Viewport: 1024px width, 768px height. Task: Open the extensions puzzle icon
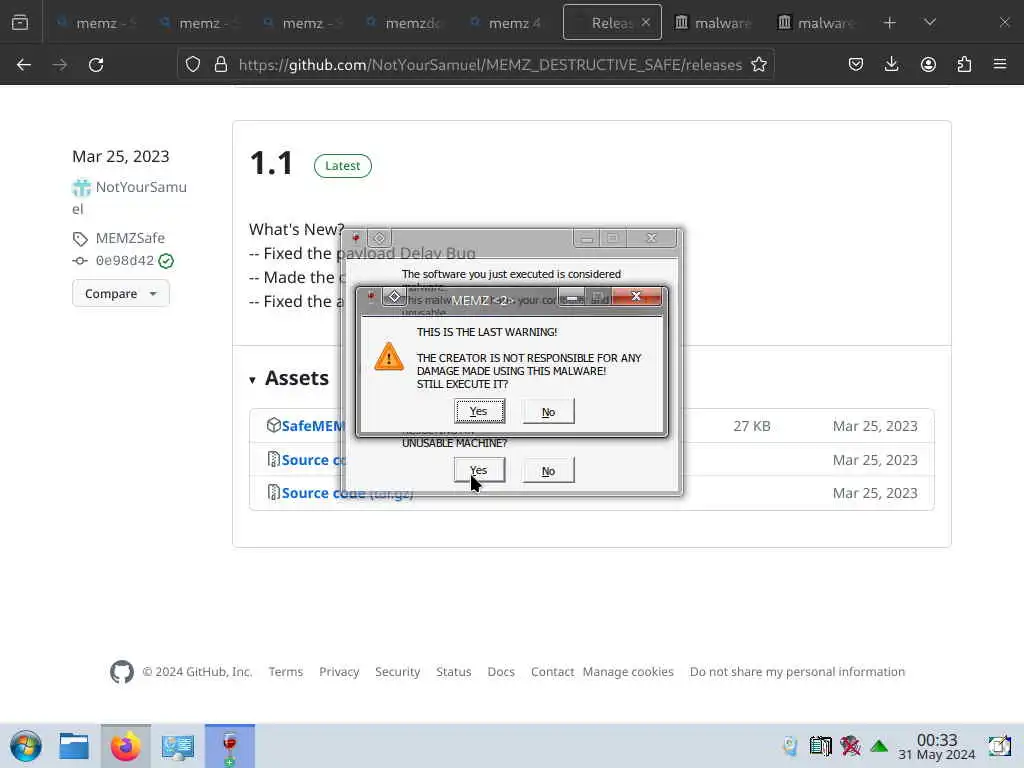click(964, 65)
